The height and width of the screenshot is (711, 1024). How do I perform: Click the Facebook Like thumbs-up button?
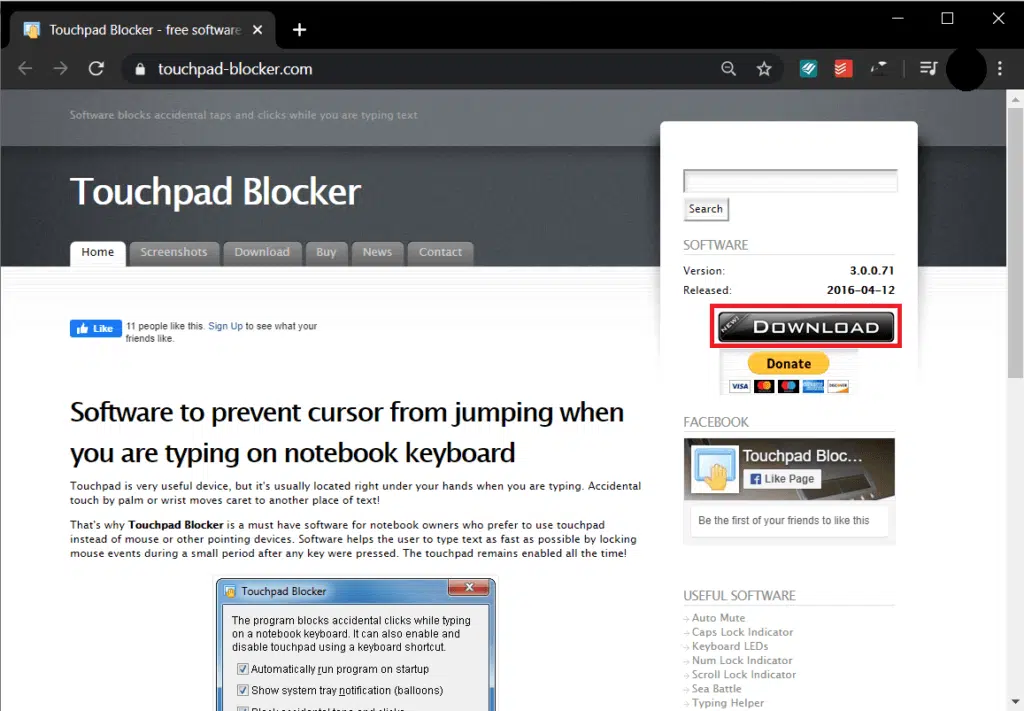click(95, 328)
